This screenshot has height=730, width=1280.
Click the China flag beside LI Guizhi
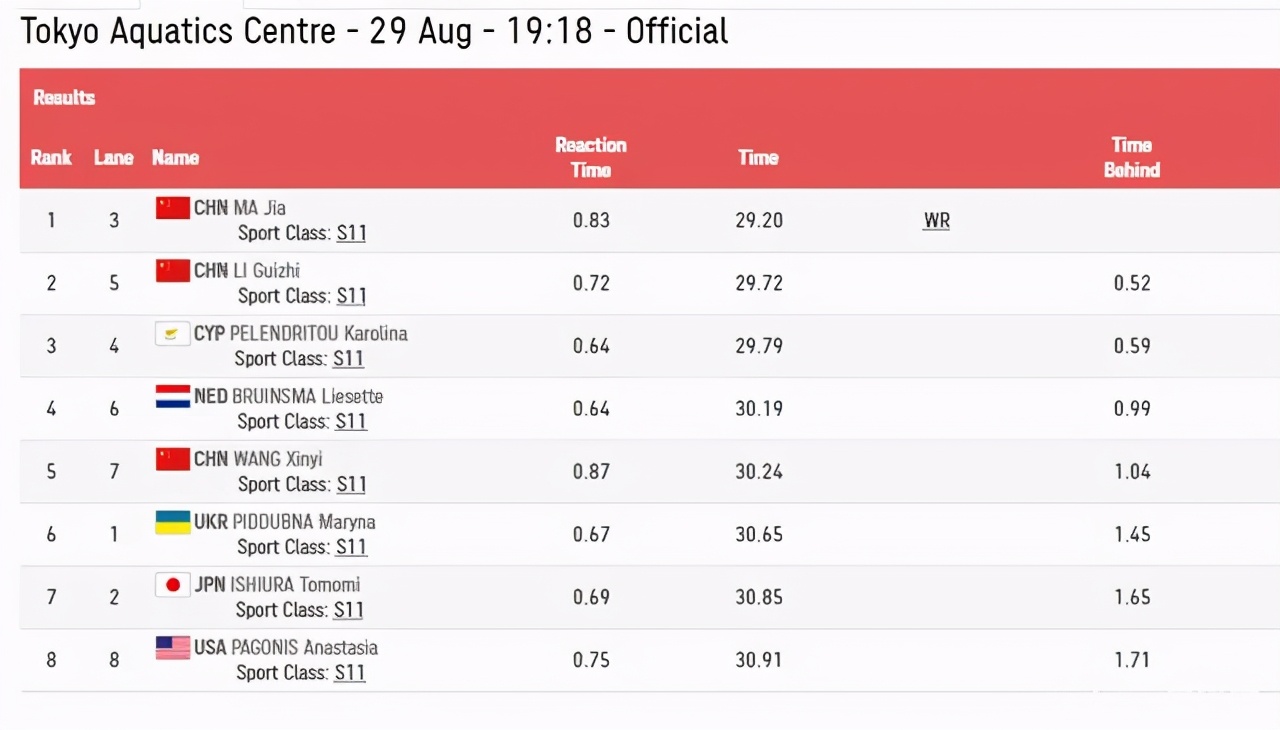172,270
